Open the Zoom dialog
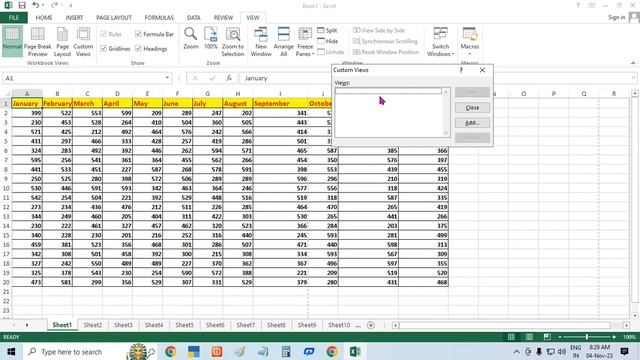640x360 pixels. (x=191, y=39)
